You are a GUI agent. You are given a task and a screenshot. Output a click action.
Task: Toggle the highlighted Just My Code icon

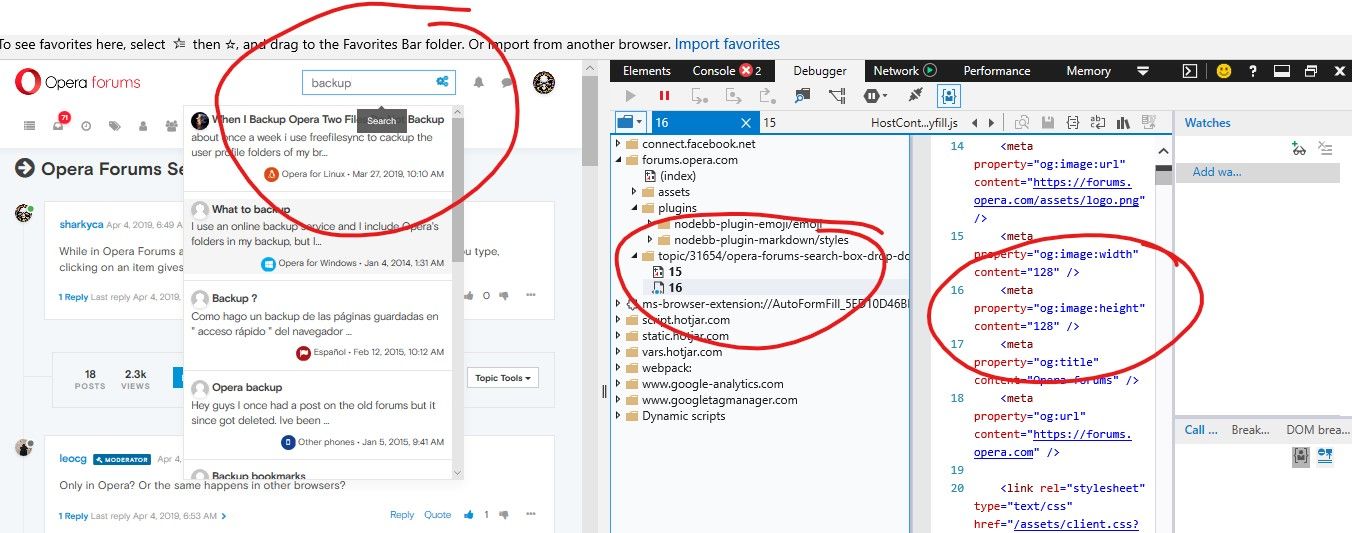(948, 96)
